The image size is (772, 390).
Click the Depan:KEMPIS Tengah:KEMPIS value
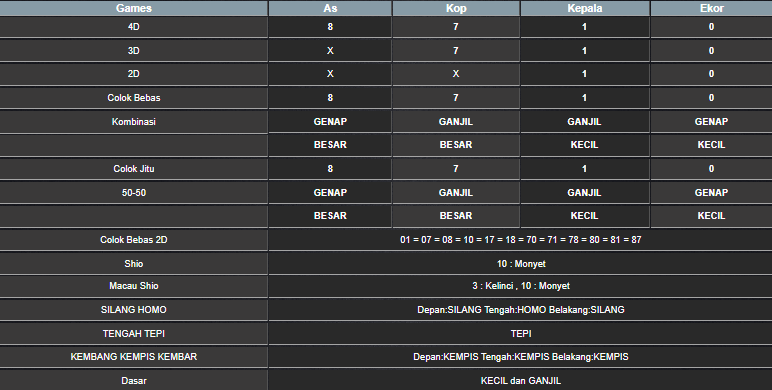click(521, 357)
